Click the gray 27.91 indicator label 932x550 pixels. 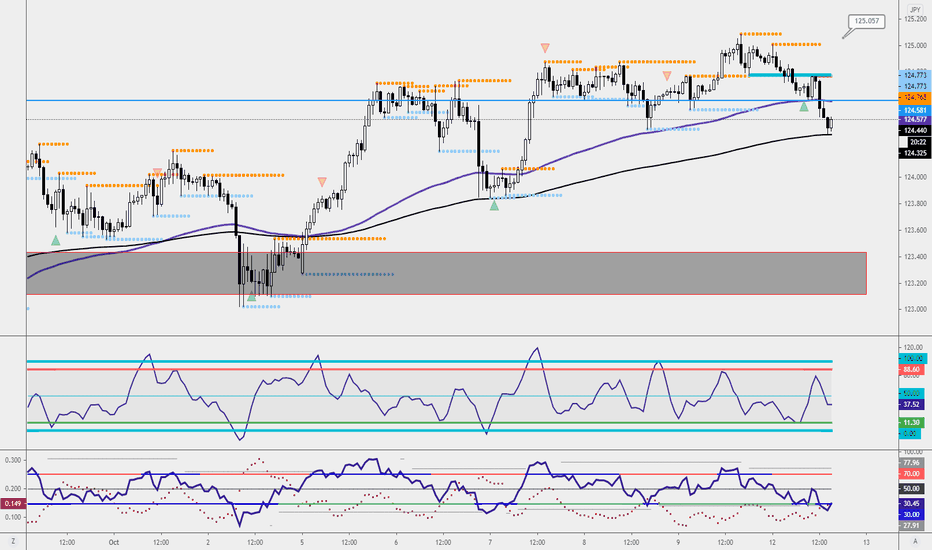coord(912,526)
